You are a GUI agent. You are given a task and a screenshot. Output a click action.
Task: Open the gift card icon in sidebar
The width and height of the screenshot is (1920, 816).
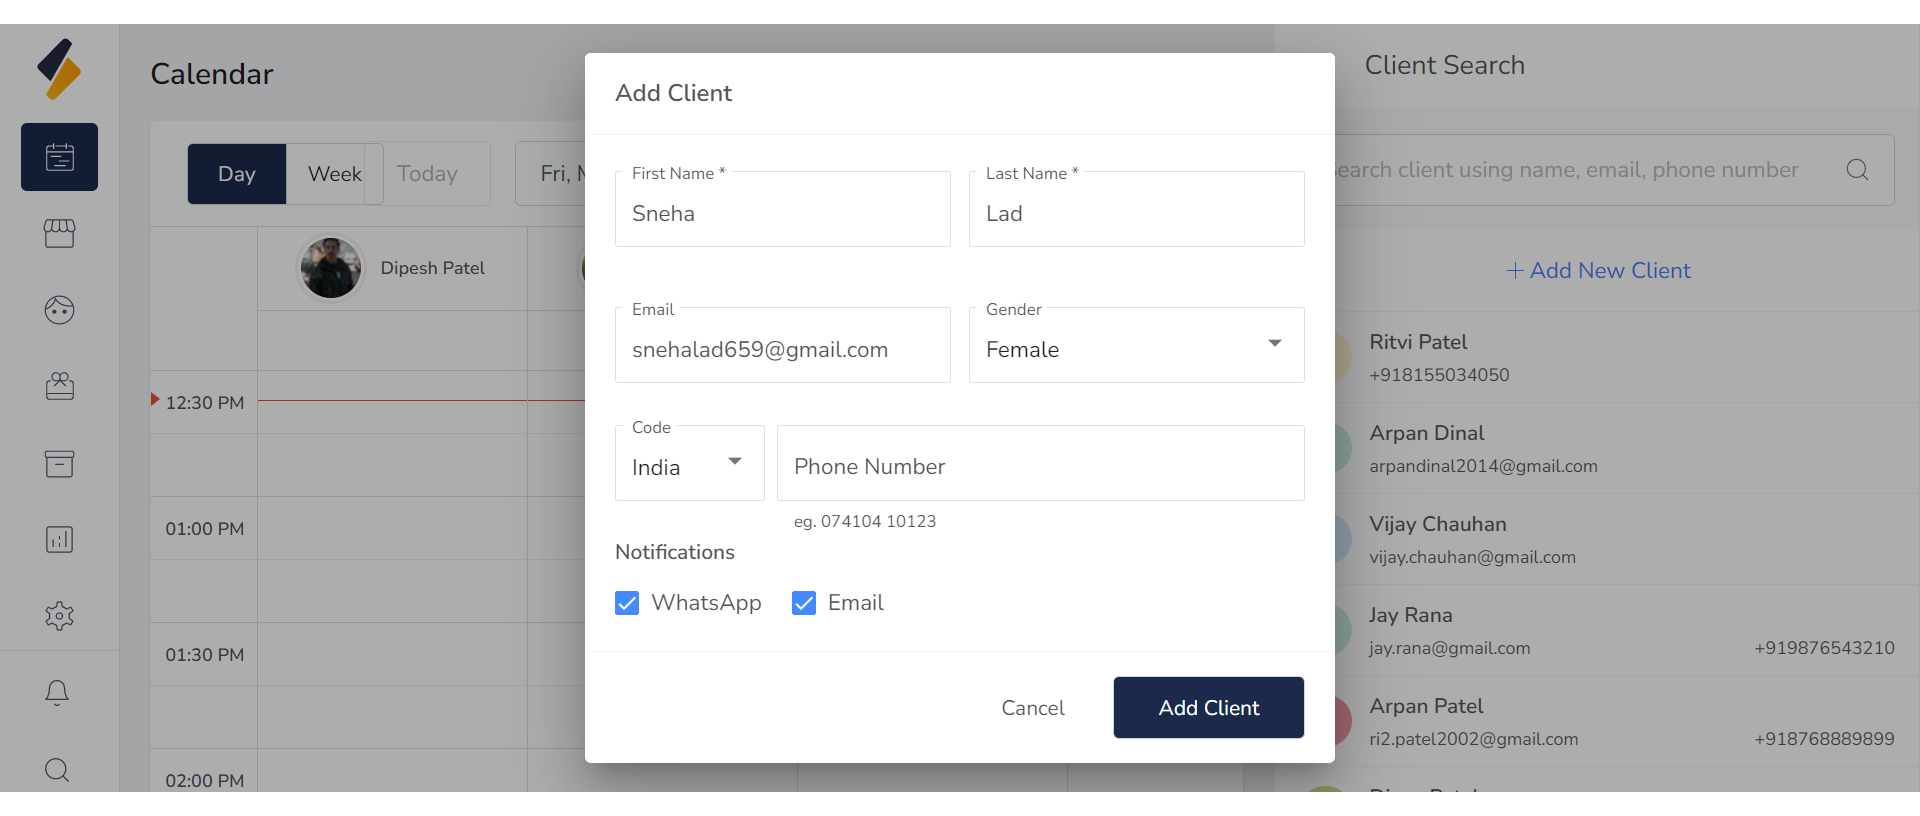tap(59, 386)
